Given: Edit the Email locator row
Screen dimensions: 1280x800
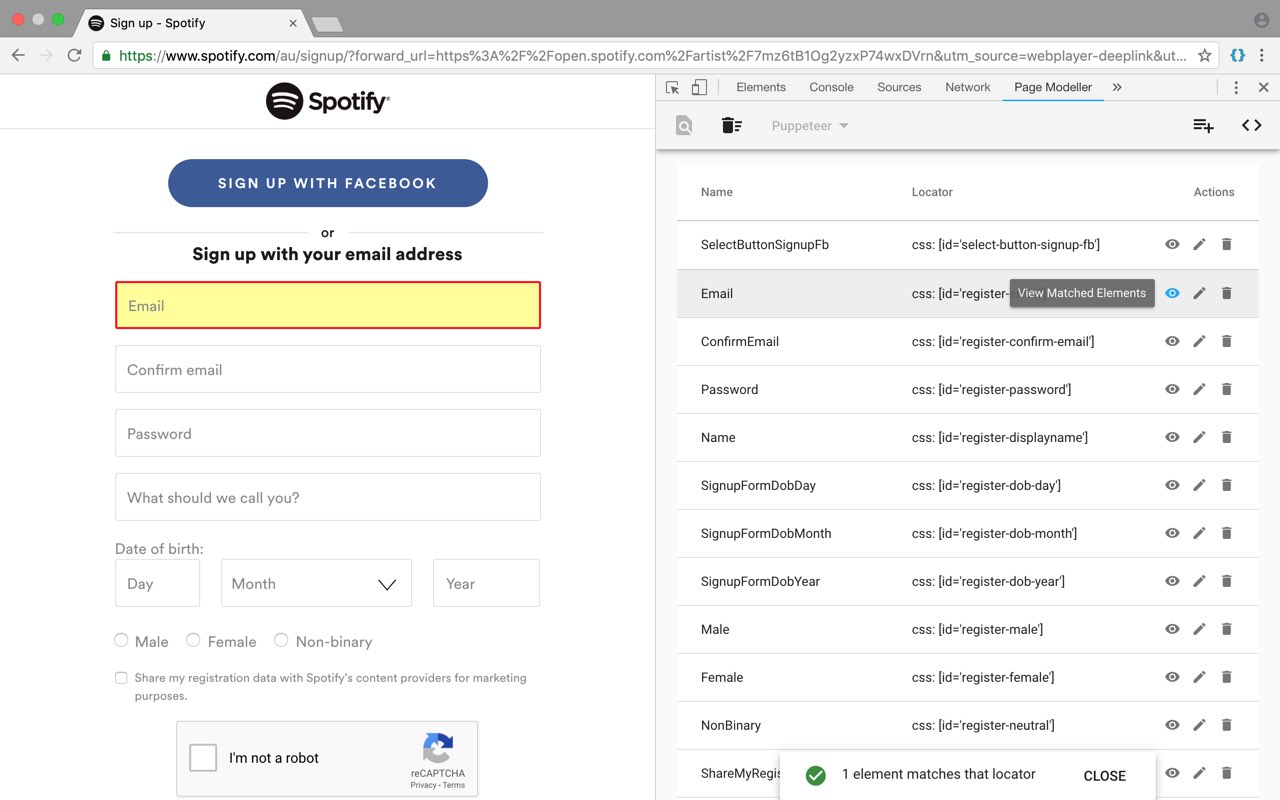Looking at the screenshot, I should [1199, 293].
